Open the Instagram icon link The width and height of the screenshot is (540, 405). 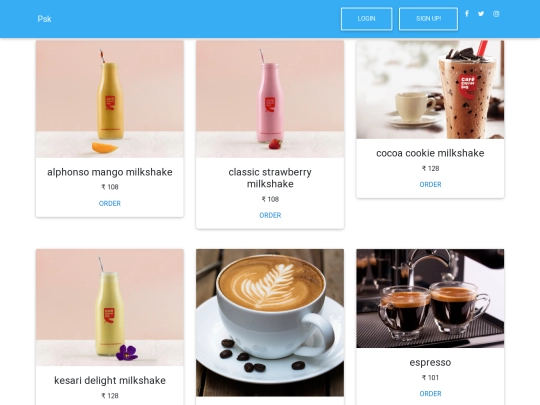click(x=496, y=14)
